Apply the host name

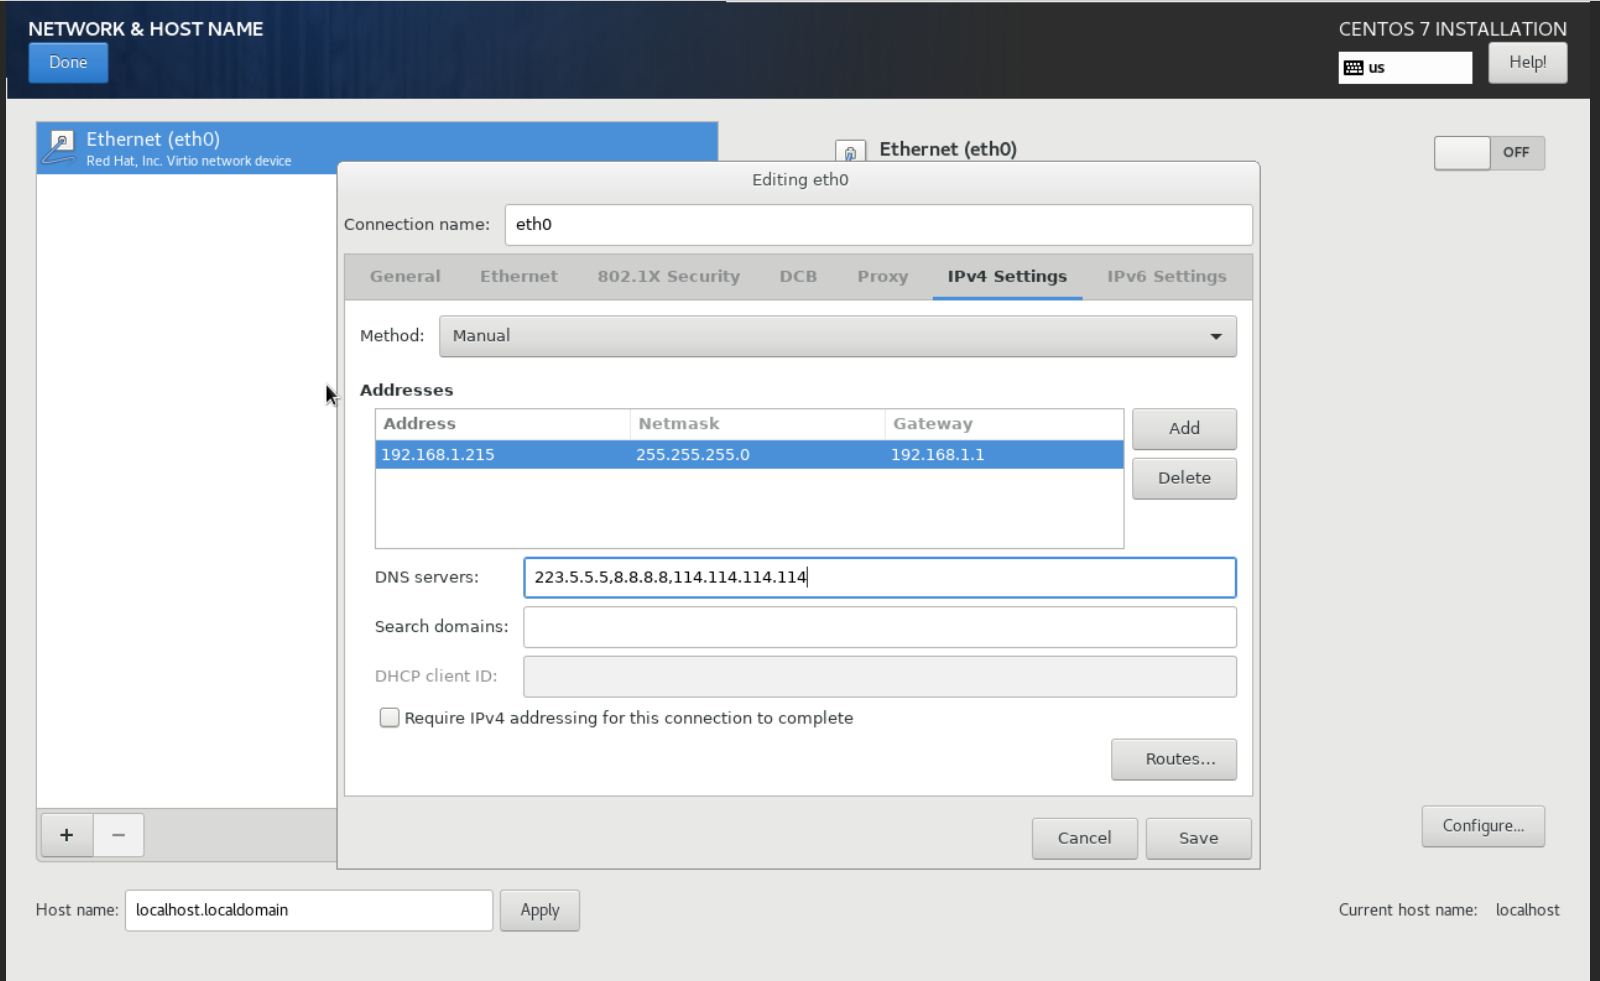pyautogui.click(x=539, y=910)
